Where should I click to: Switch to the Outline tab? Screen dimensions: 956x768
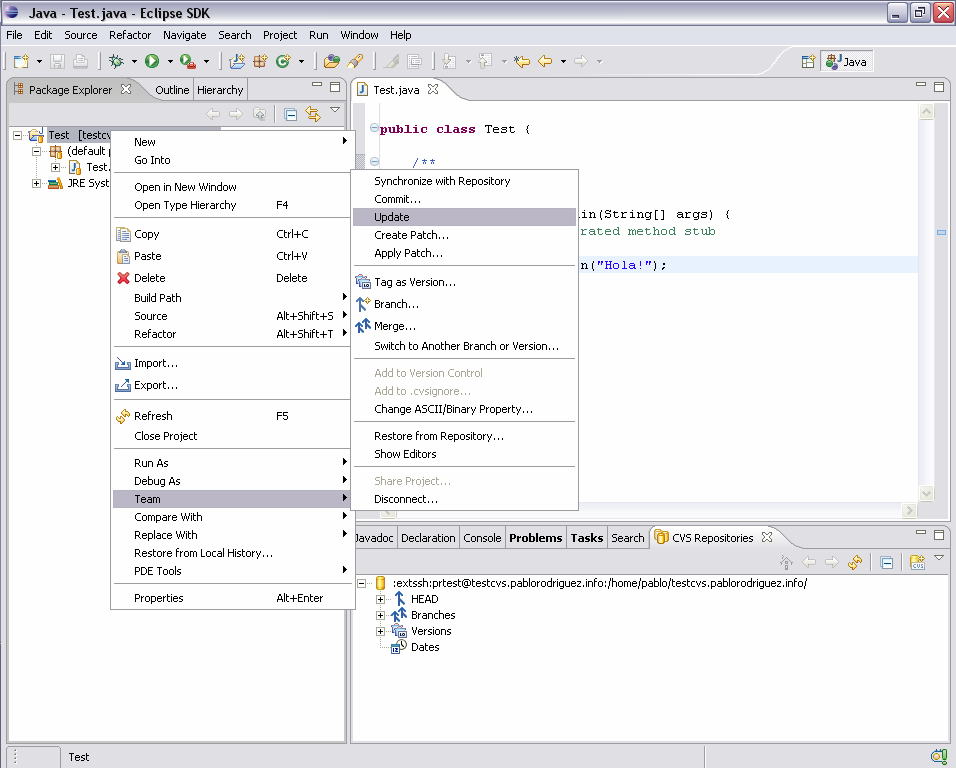[172, 90]
